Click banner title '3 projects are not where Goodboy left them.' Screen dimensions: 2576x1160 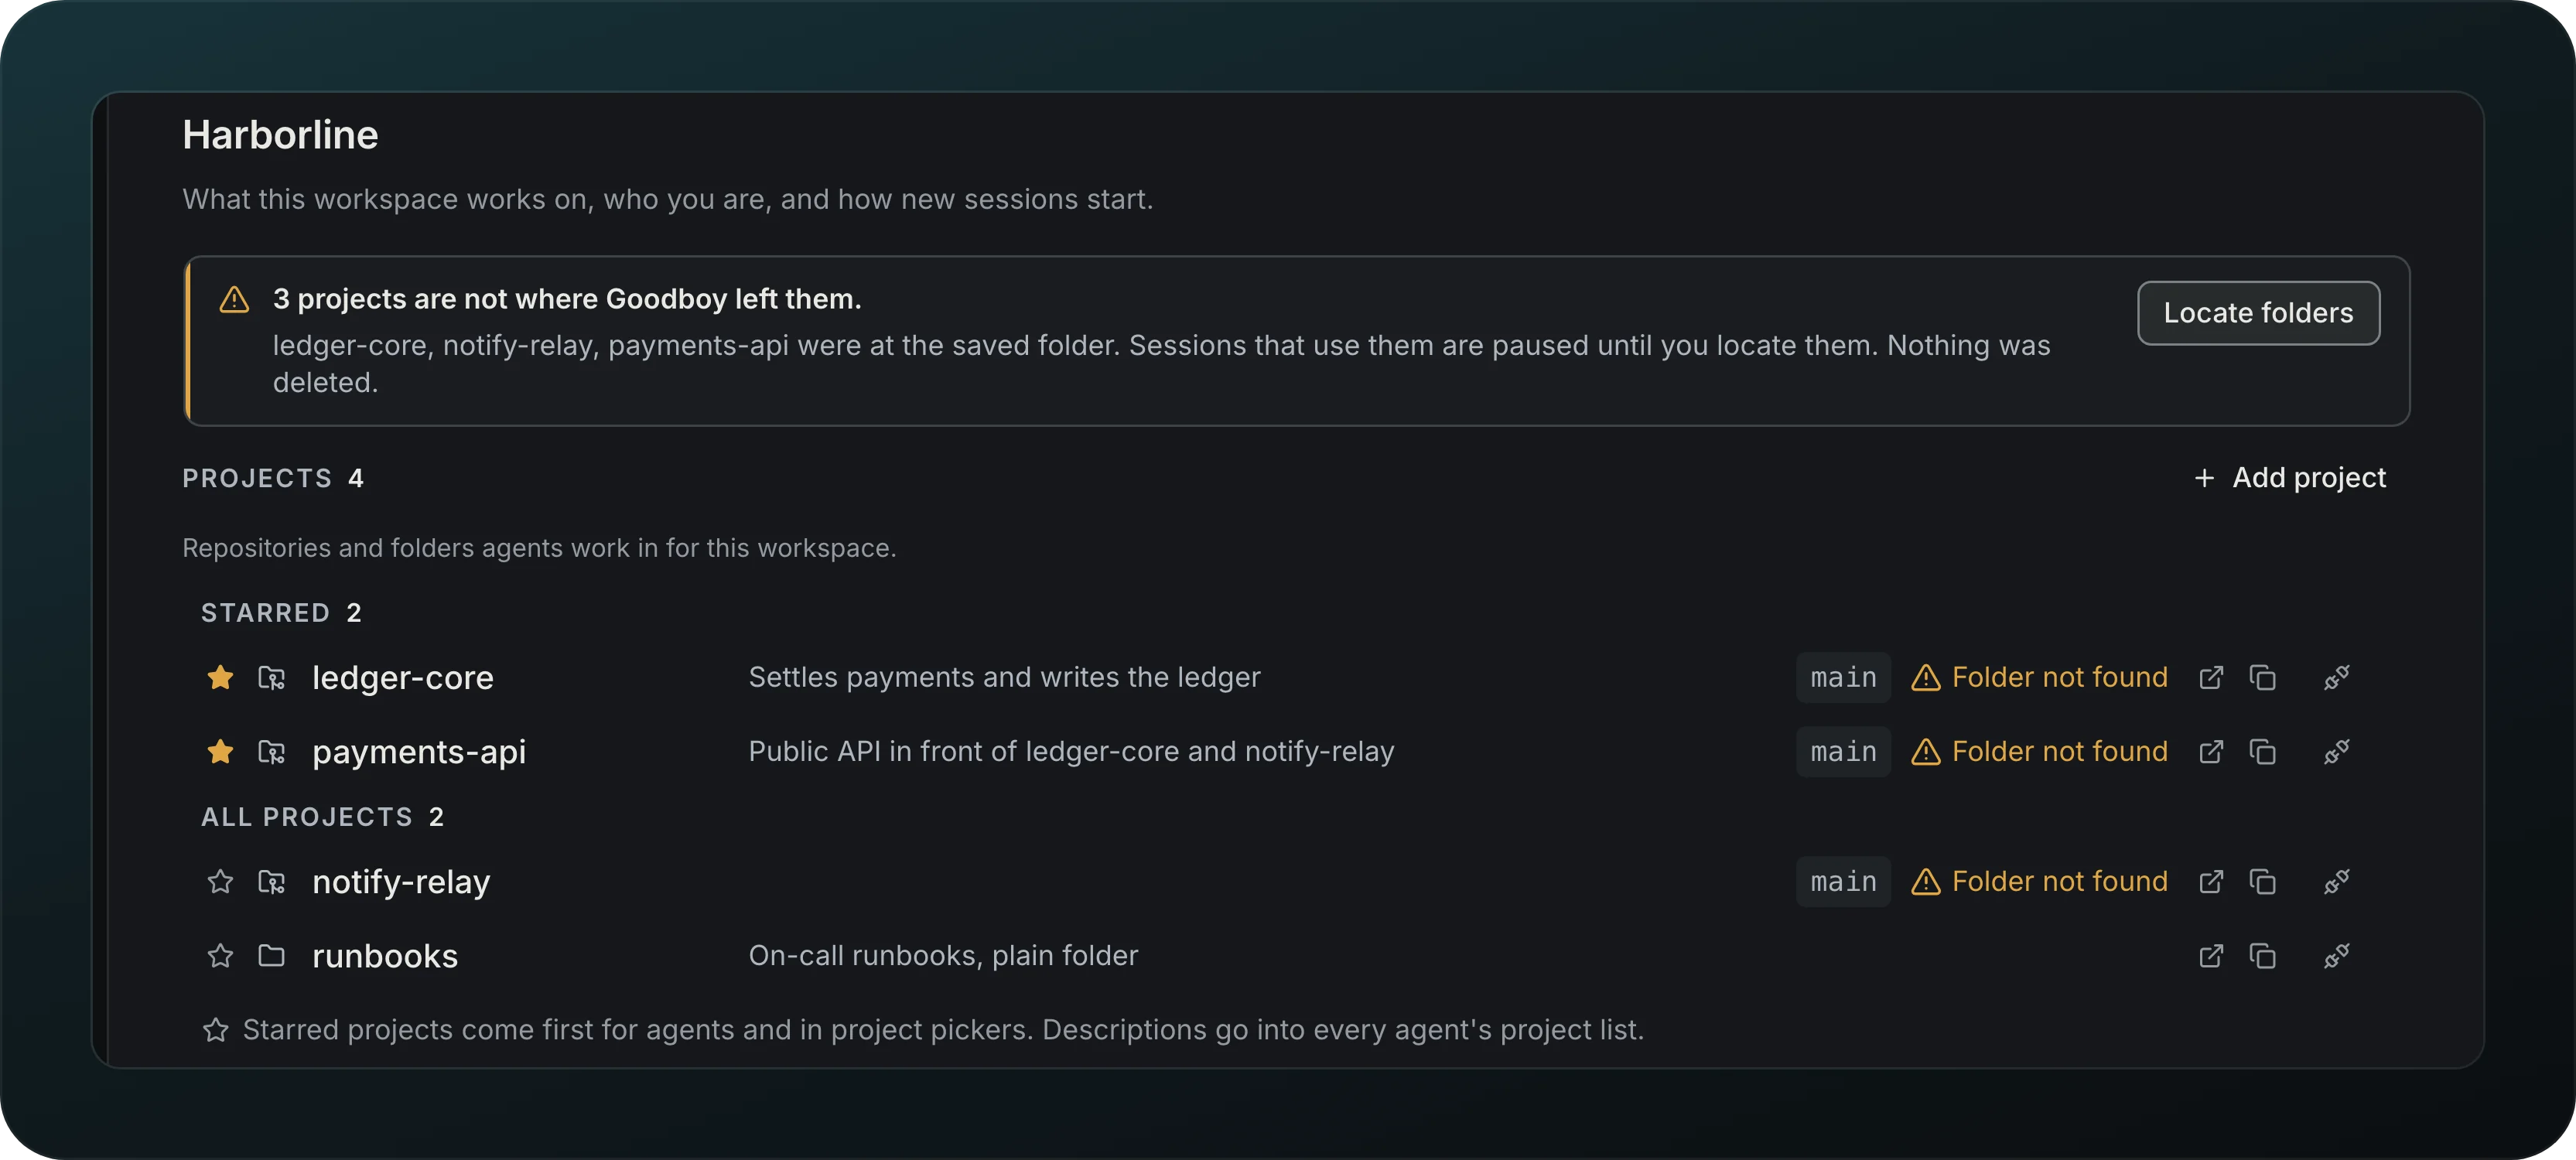tap(567, 299)
